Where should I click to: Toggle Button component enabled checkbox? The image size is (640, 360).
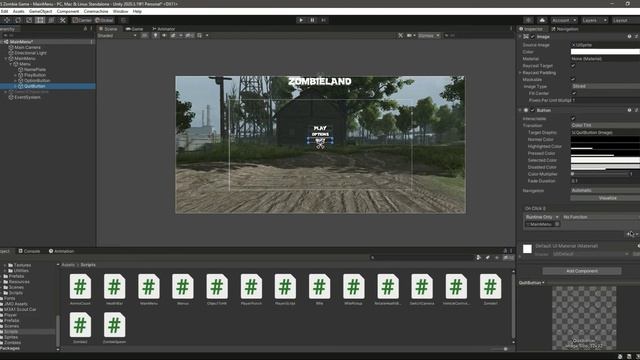[x=532, y=110]
